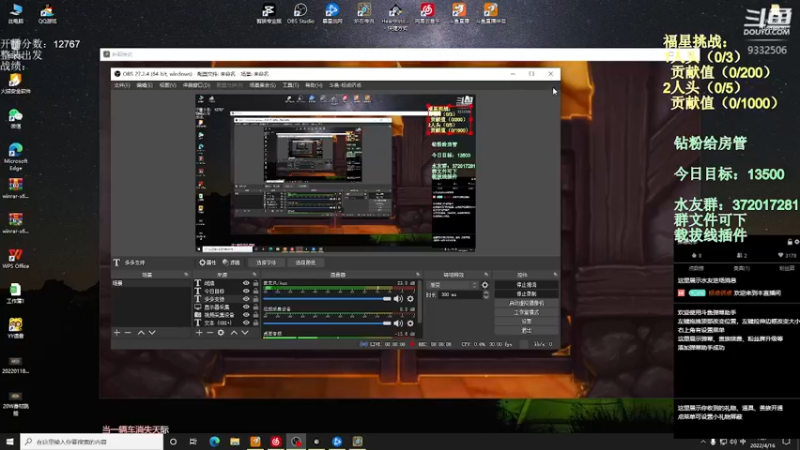The image size is (800, 450).
Task: Click the 工作室模式 studio mode button
Action: pos(526,312)
